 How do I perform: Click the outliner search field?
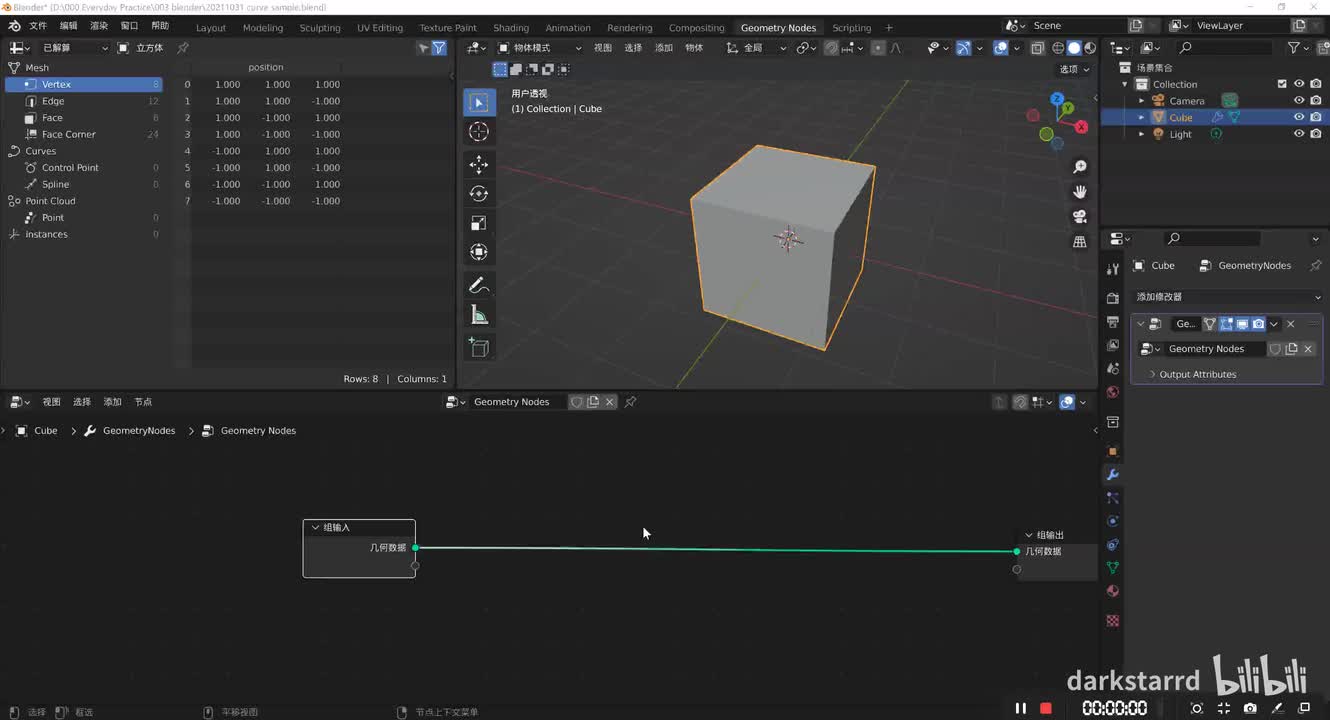pyautogui.click(x=1225, y=48)
